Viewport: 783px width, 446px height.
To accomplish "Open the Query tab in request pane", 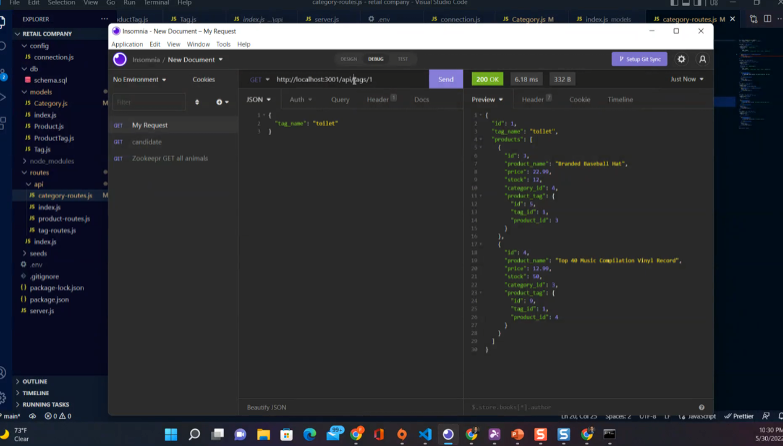I will point(340,99).
